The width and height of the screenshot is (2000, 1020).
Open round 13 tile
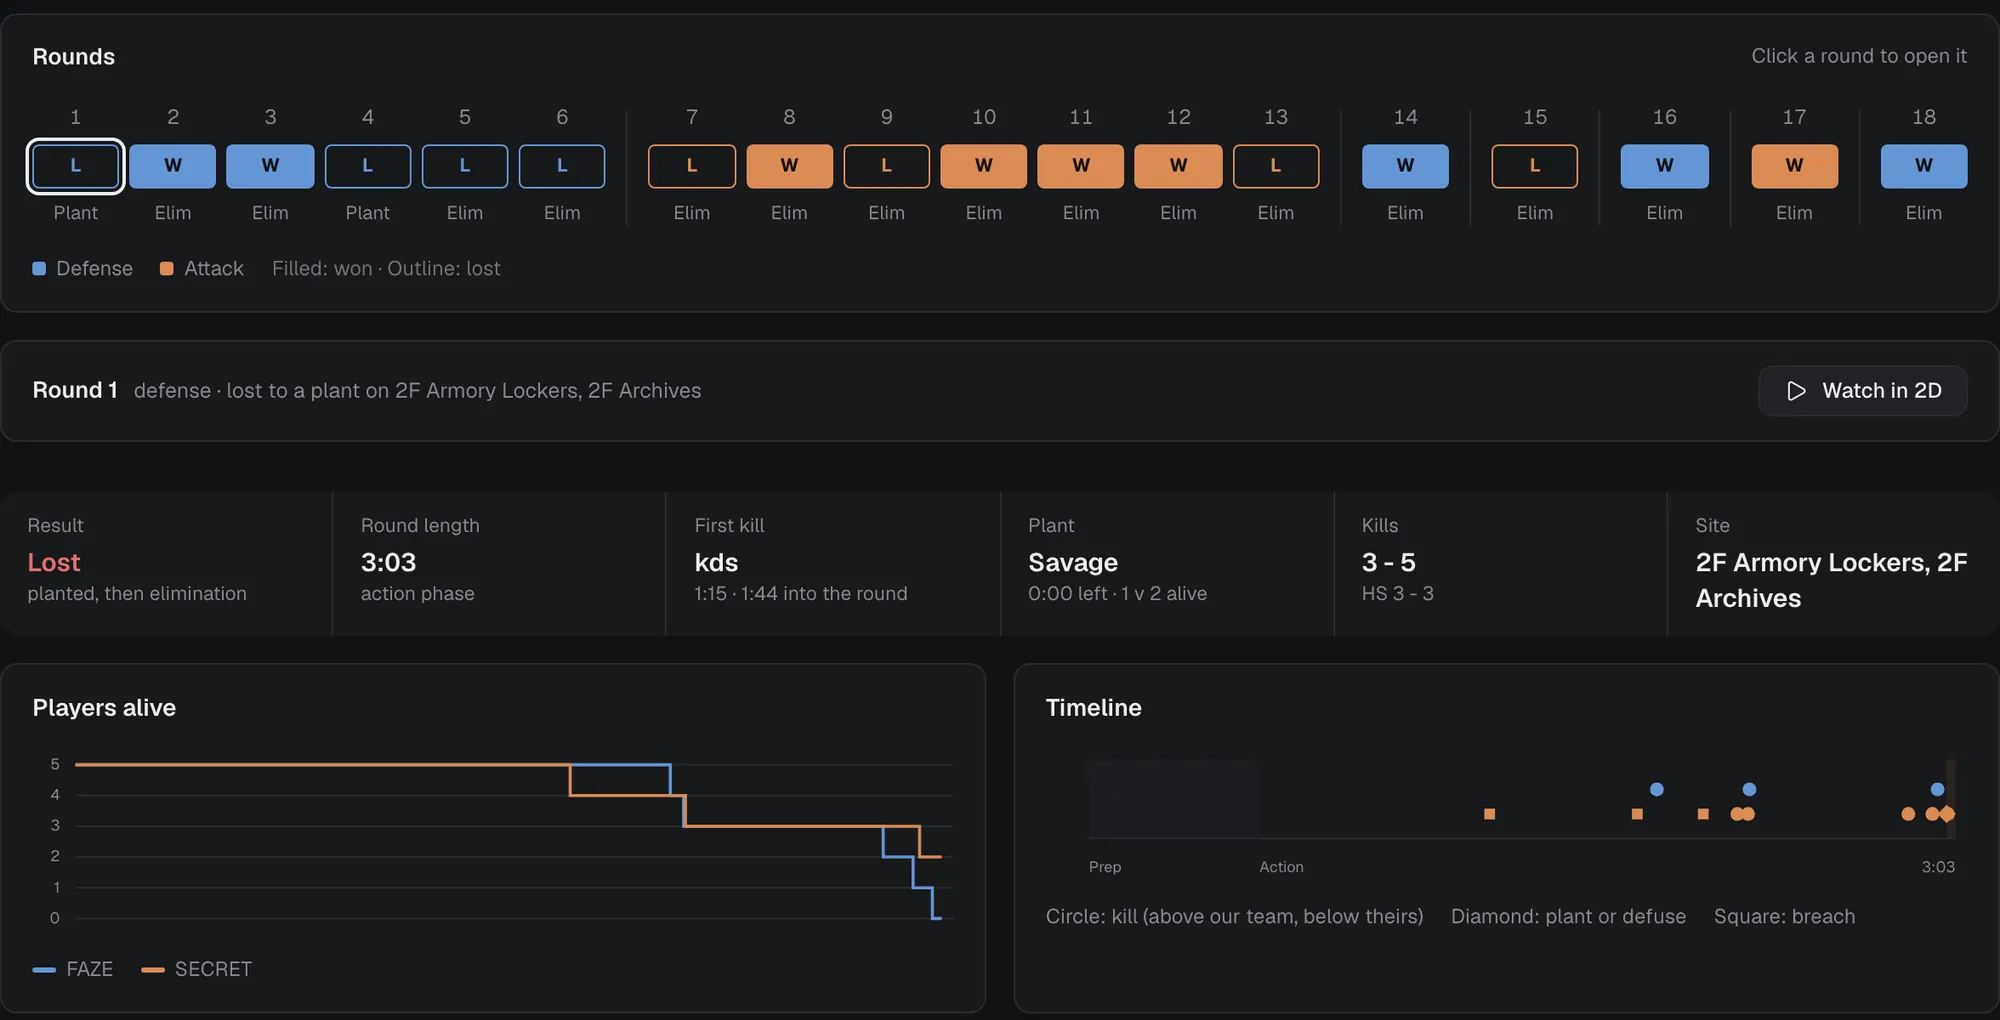(x=1276, y=166)
